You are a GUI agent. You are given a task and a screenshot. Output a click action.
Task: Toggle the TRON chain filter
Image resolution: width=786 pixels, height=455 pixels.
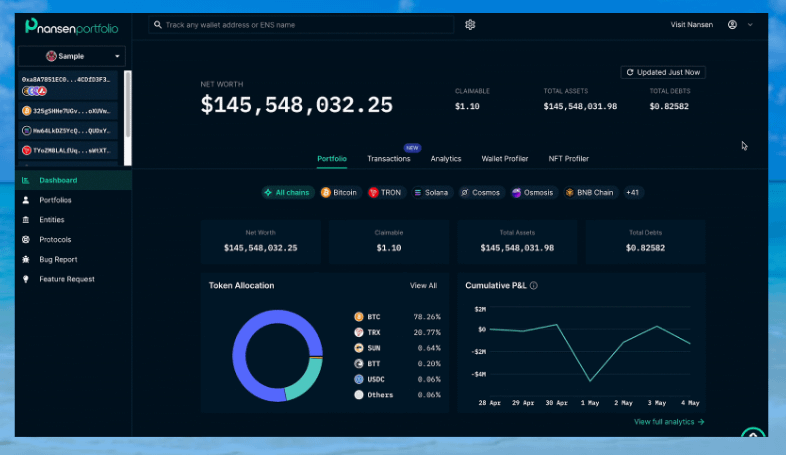(386, 192)
